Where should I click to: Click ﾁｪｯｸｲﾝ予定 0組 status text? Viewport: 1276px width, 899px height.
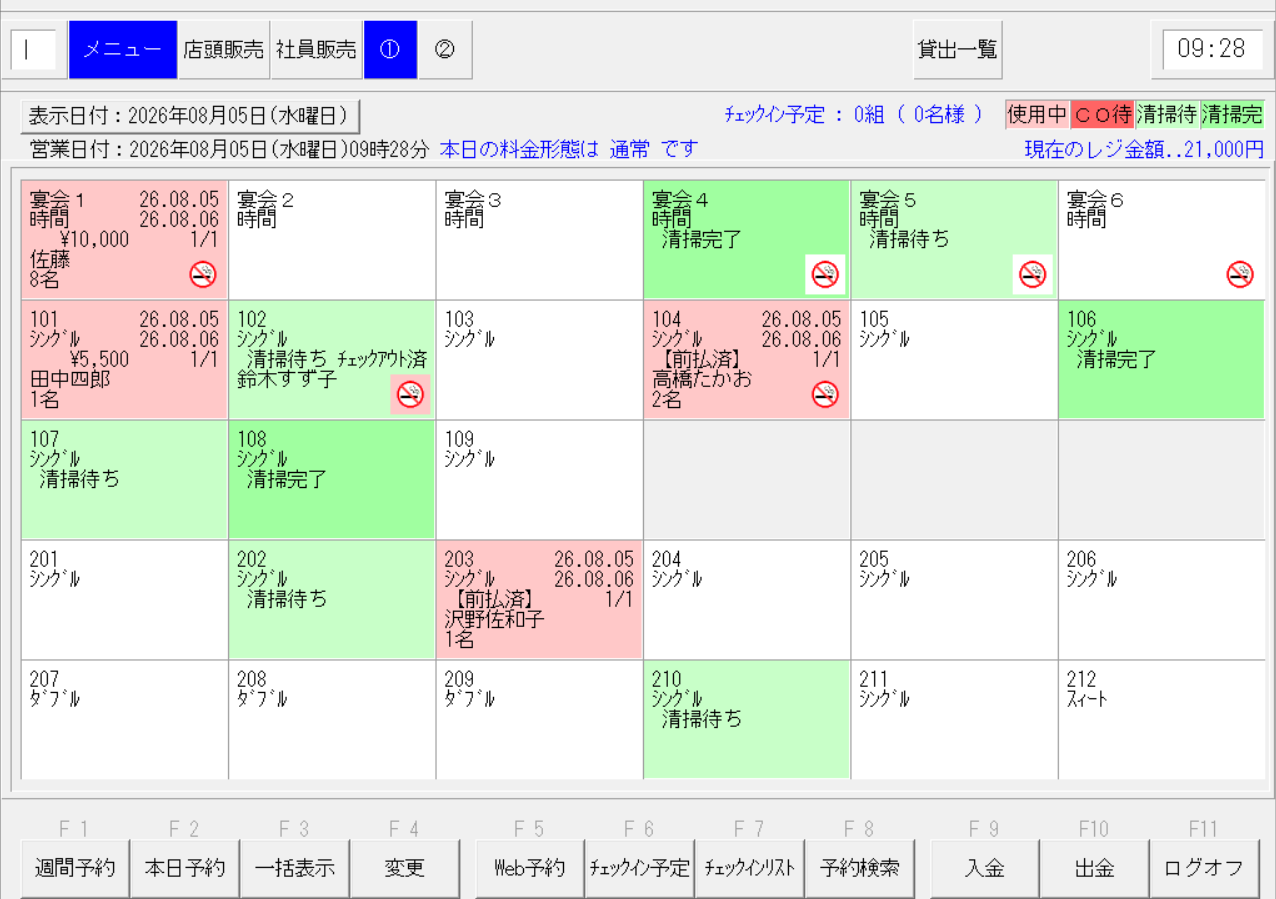point(855,115)
